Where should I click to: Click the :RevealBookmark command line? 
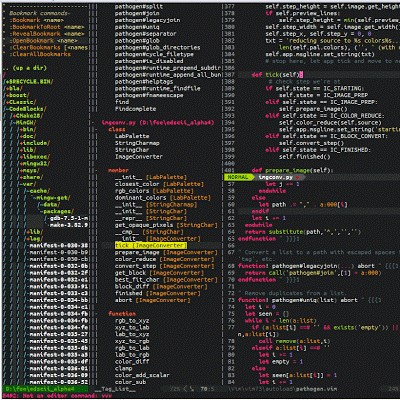(x=47, y=34)
